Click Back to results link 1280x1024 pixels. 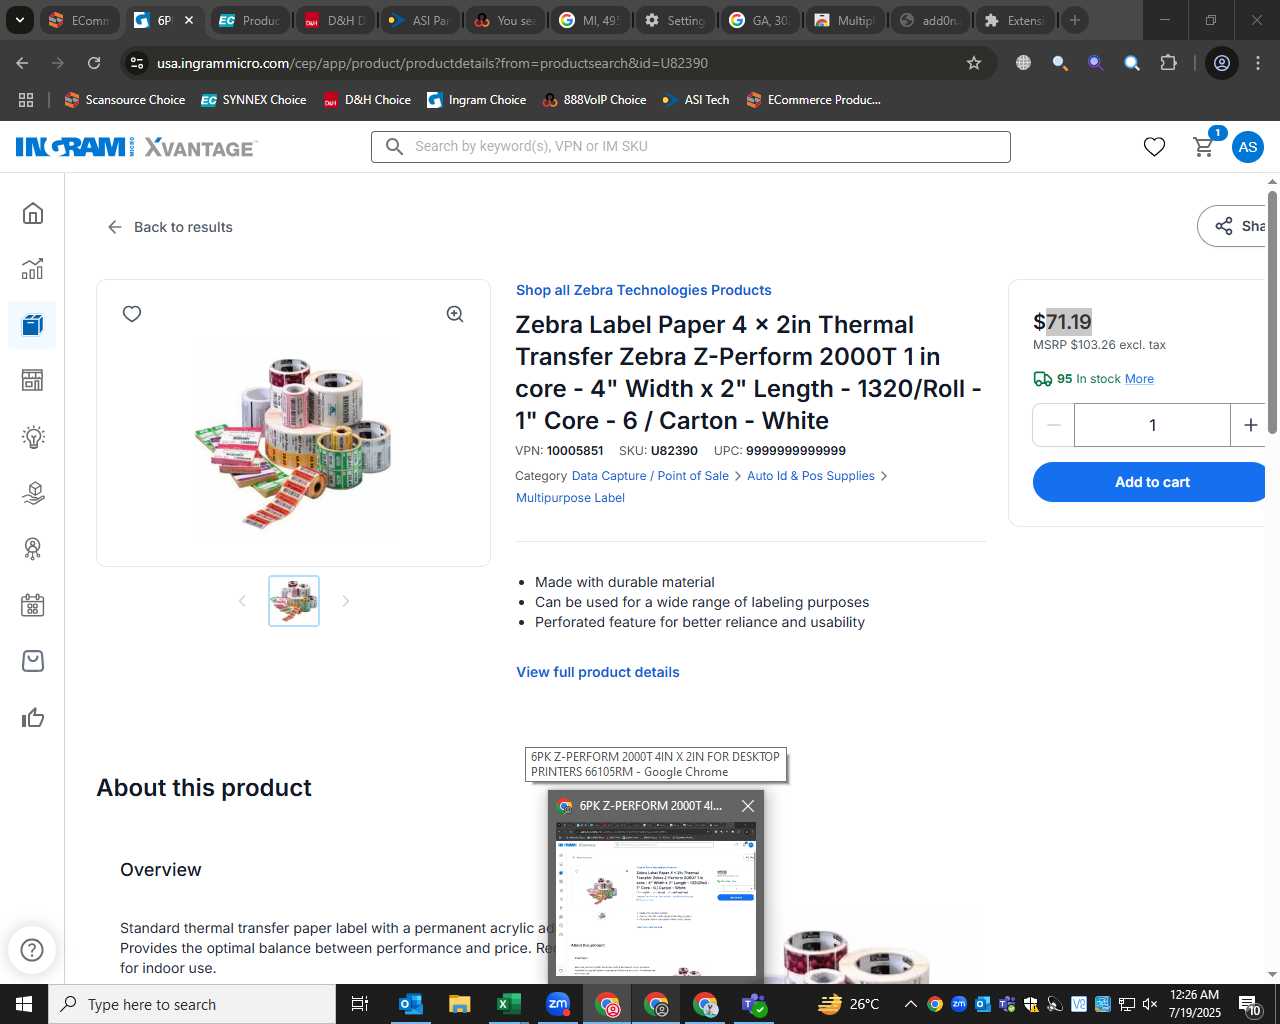click(170, 227)
